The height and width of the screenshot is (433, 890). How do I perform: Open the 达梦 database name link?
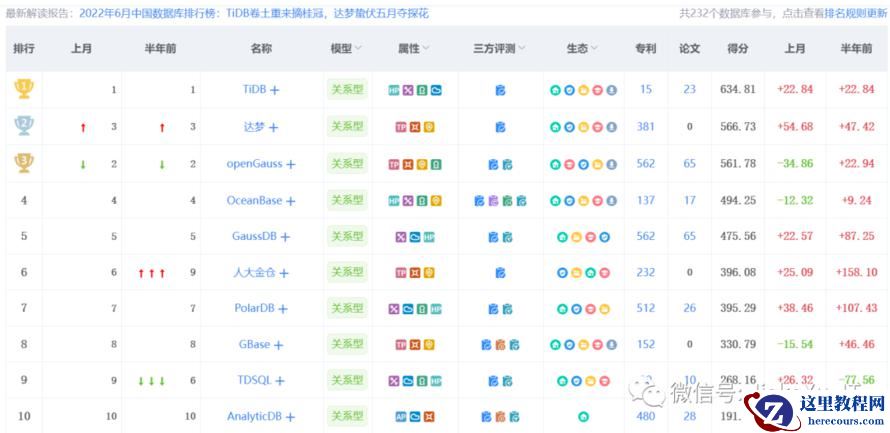(x=254, y=127)
